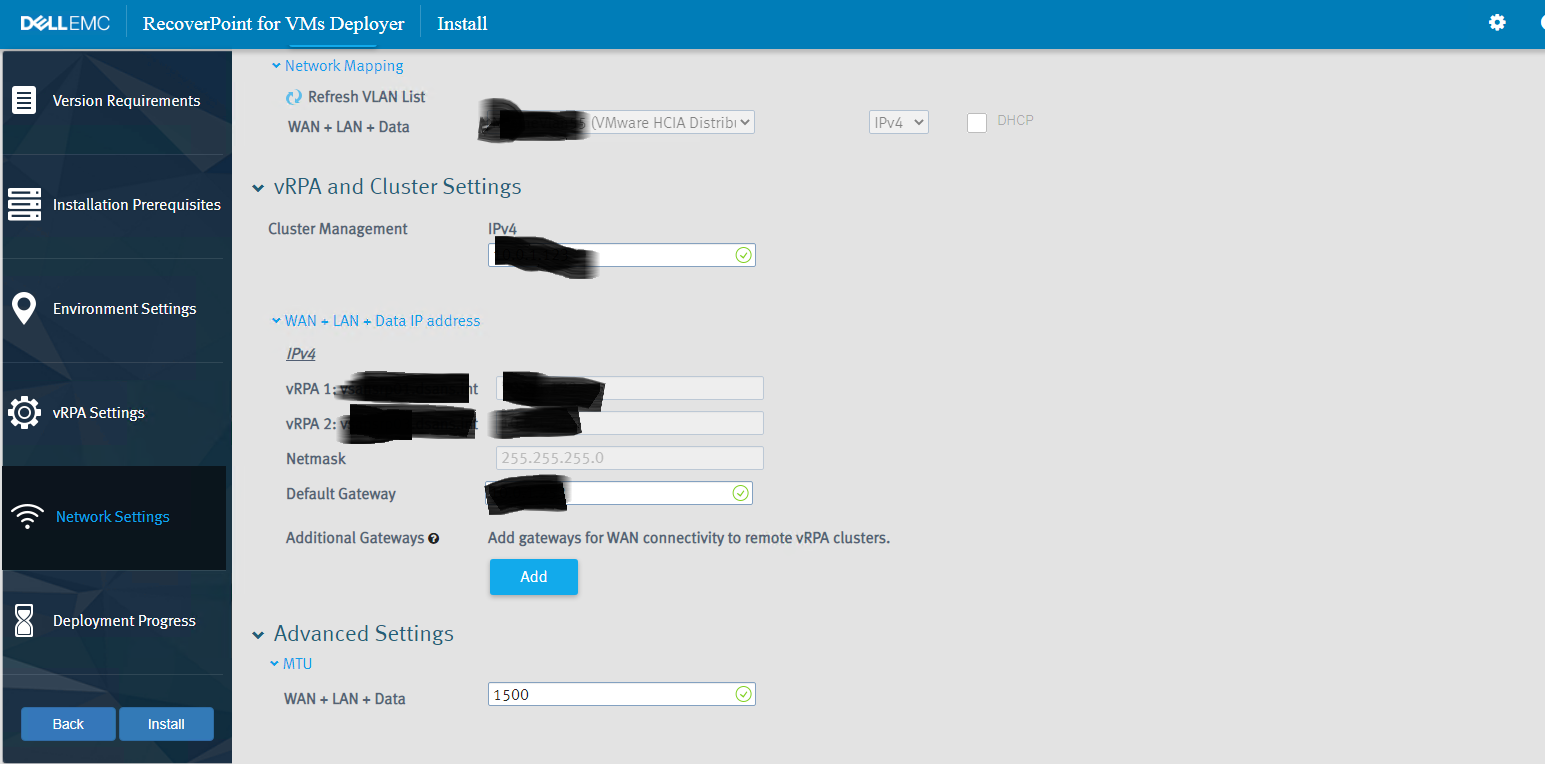The height and width of the screenshot is (764, 1545).
Task: Click the MTU WAN + LAN + Data field
Action: 622,694
